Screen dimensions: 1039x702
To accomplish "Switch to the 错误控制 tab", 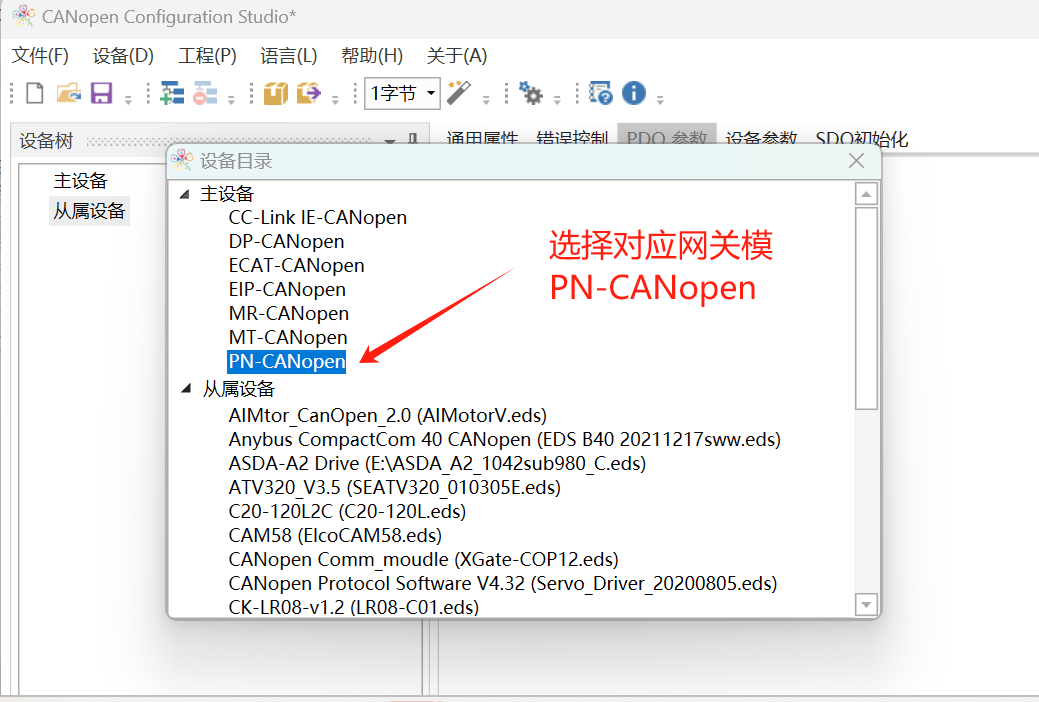I will [572, 138].
